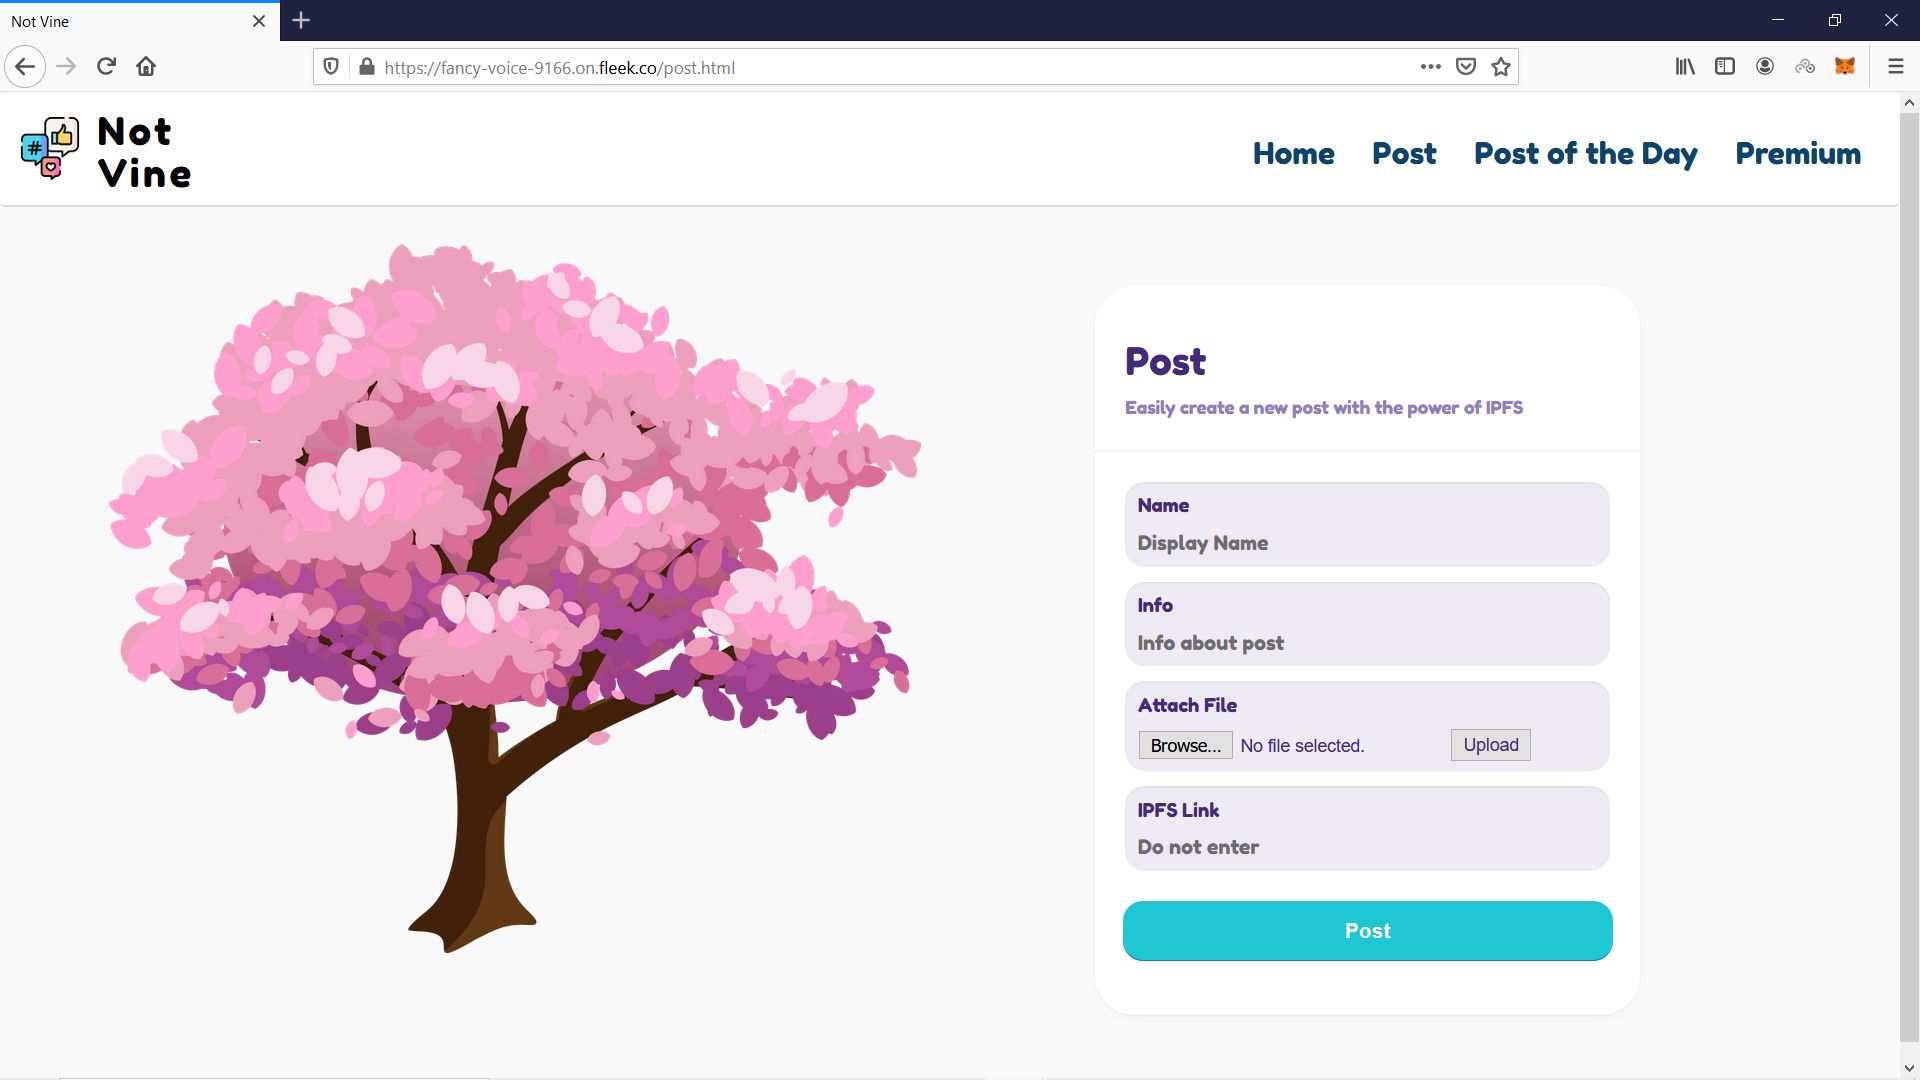The width and height of the screenshot is (1920, 1080).
Task: Click the Browse button to select file
Action: pyautogui.click(x=1184, y=745)
